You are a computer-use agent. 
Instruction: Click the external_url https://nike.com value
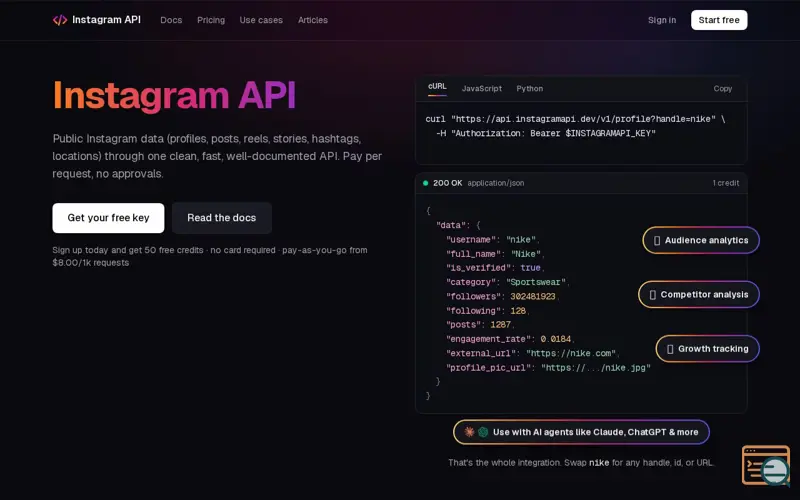point(571,353)
